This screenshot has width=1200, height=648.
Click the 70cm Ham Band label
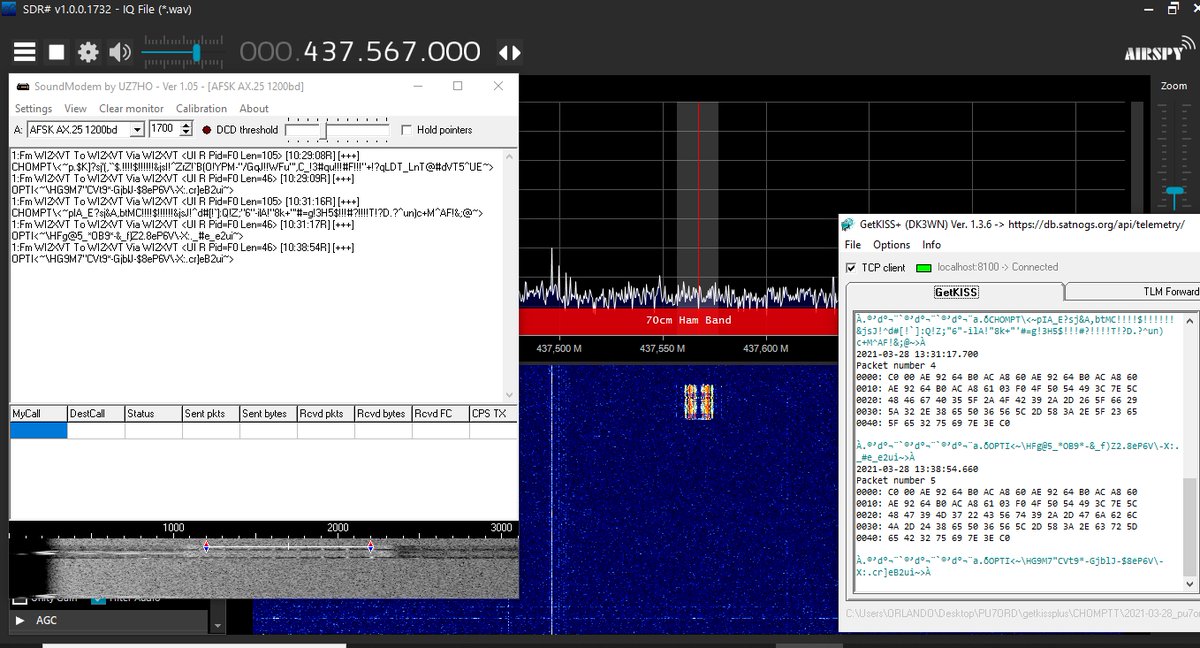click(x=688, y=320)
